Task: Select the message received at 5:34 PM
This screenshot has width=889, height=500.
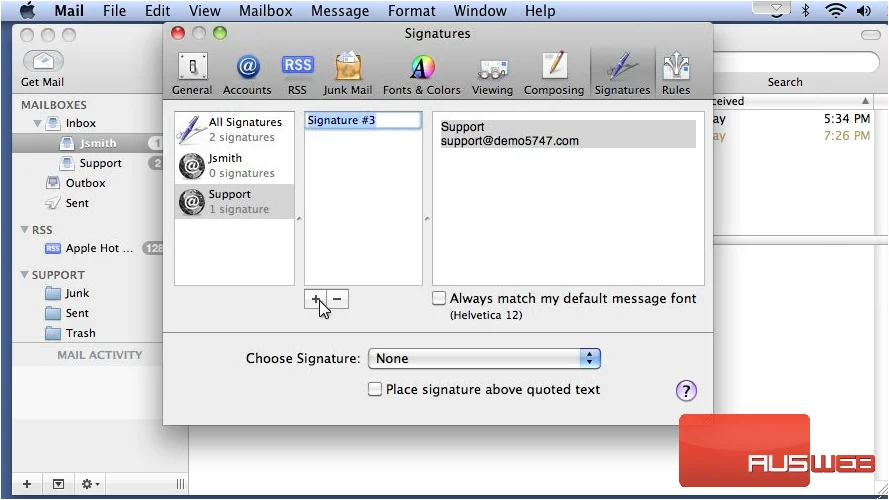Action: click(x=794, y=118)
